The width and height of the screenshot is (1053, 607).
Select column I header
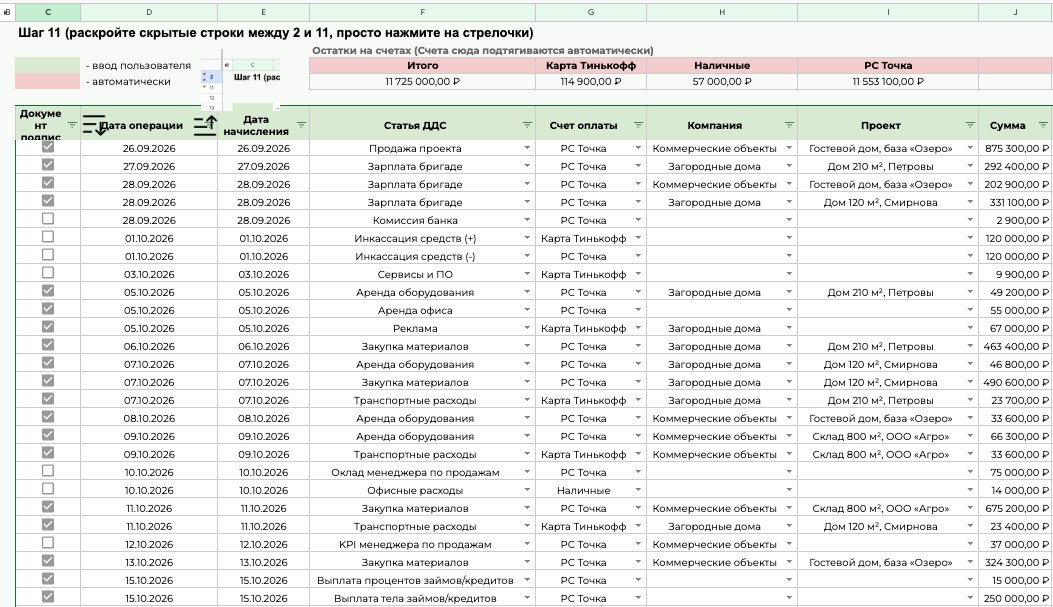click(x=888, y=12)
